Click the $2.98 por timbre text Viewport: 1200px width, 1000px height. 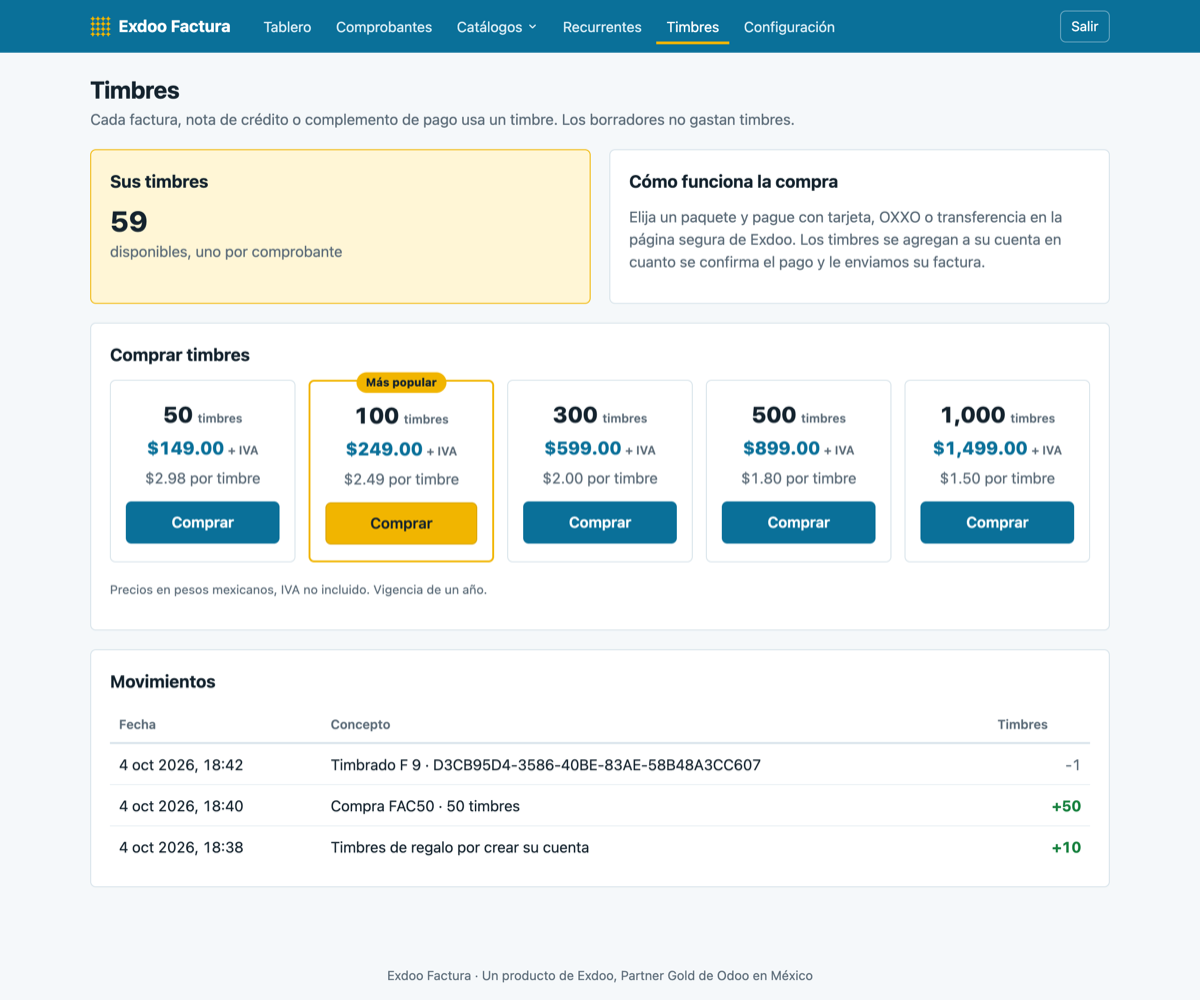tap(202, 478)
